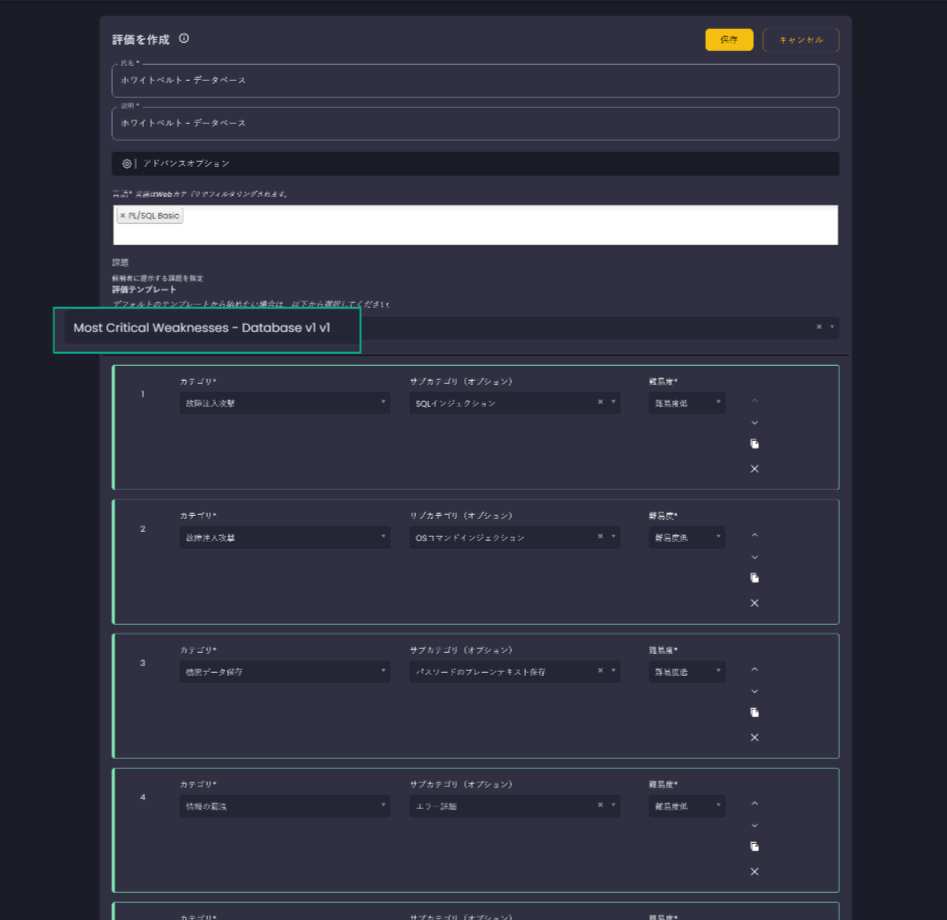Delete challenge 3

click(754, 737)
